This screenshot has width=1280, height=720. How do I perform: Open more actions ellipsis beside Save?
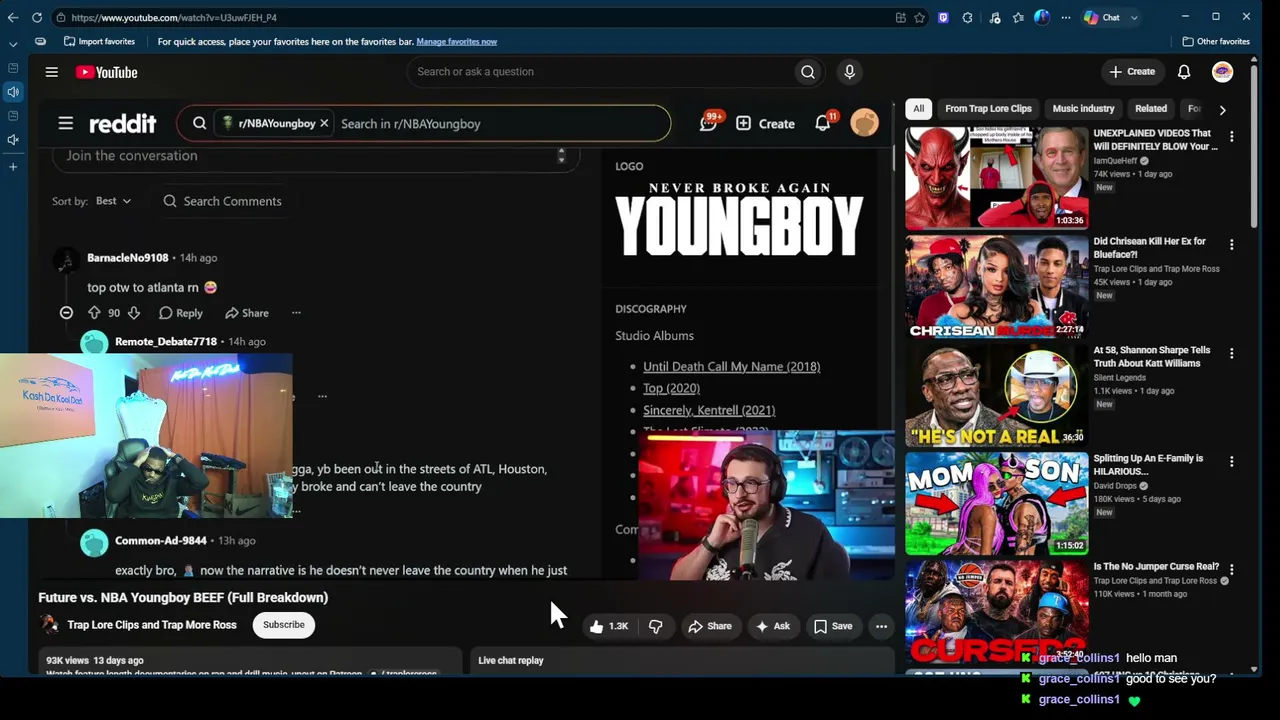(881, 626)
